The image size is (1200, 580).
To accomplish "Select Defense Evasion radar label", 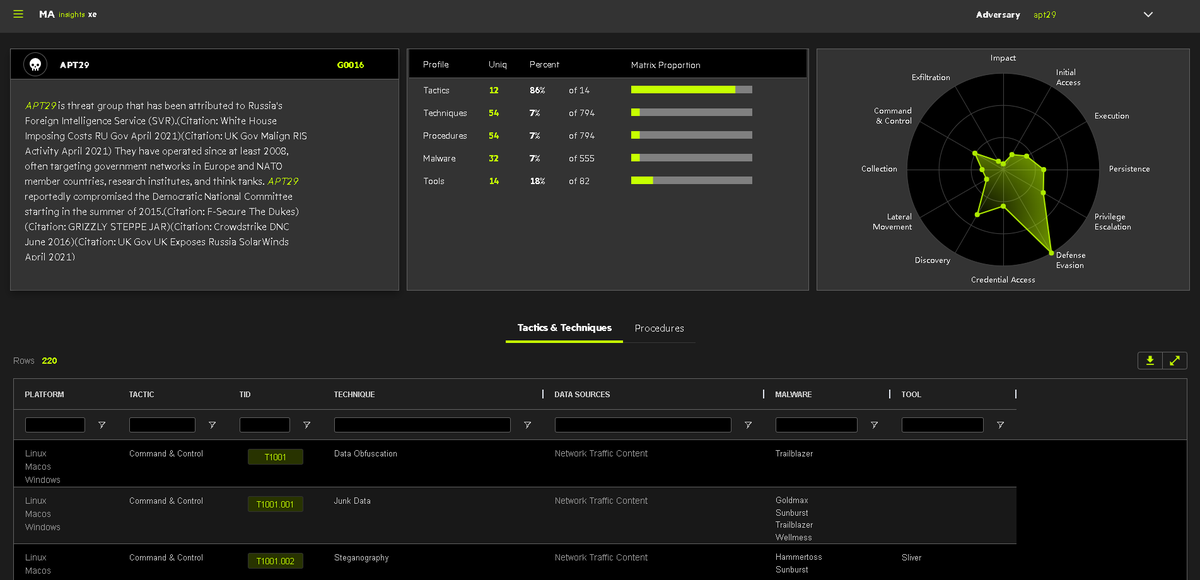I will 1070,260.
